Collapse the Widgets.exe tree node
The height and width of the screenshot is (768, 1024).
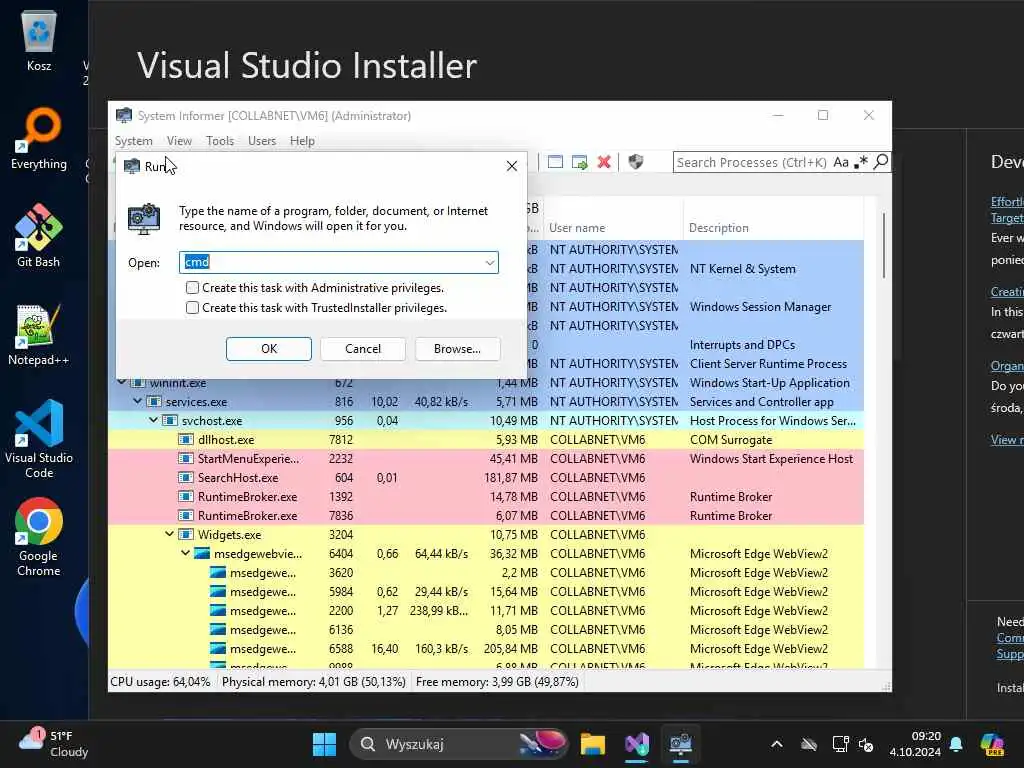pos(170,534)
